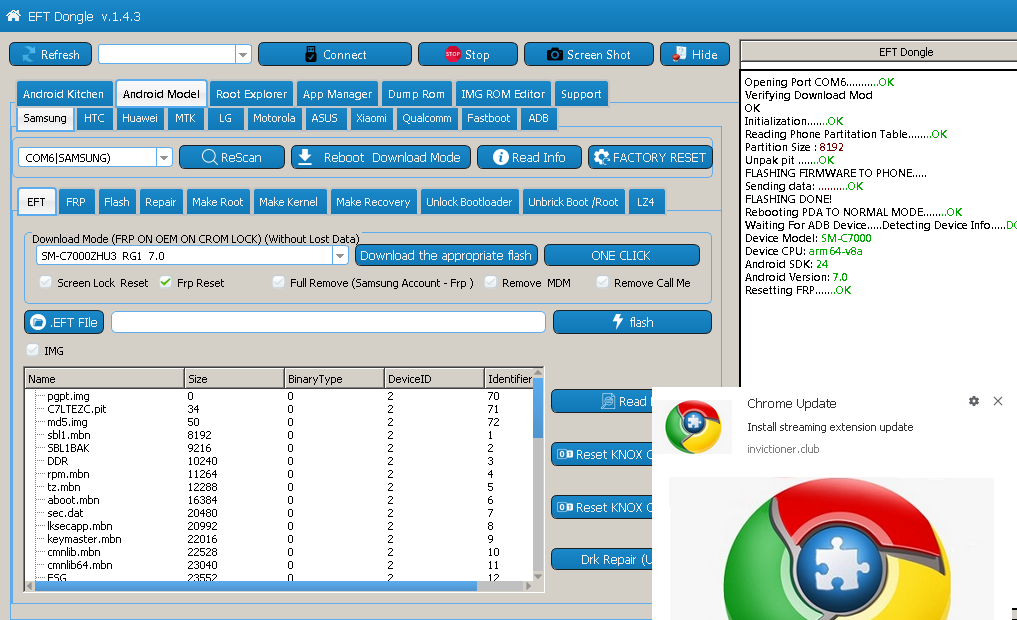Enable the Screen Lock Reset checkbox
Viewport: 1017px width, 620px height.
[x=45, y=282]
